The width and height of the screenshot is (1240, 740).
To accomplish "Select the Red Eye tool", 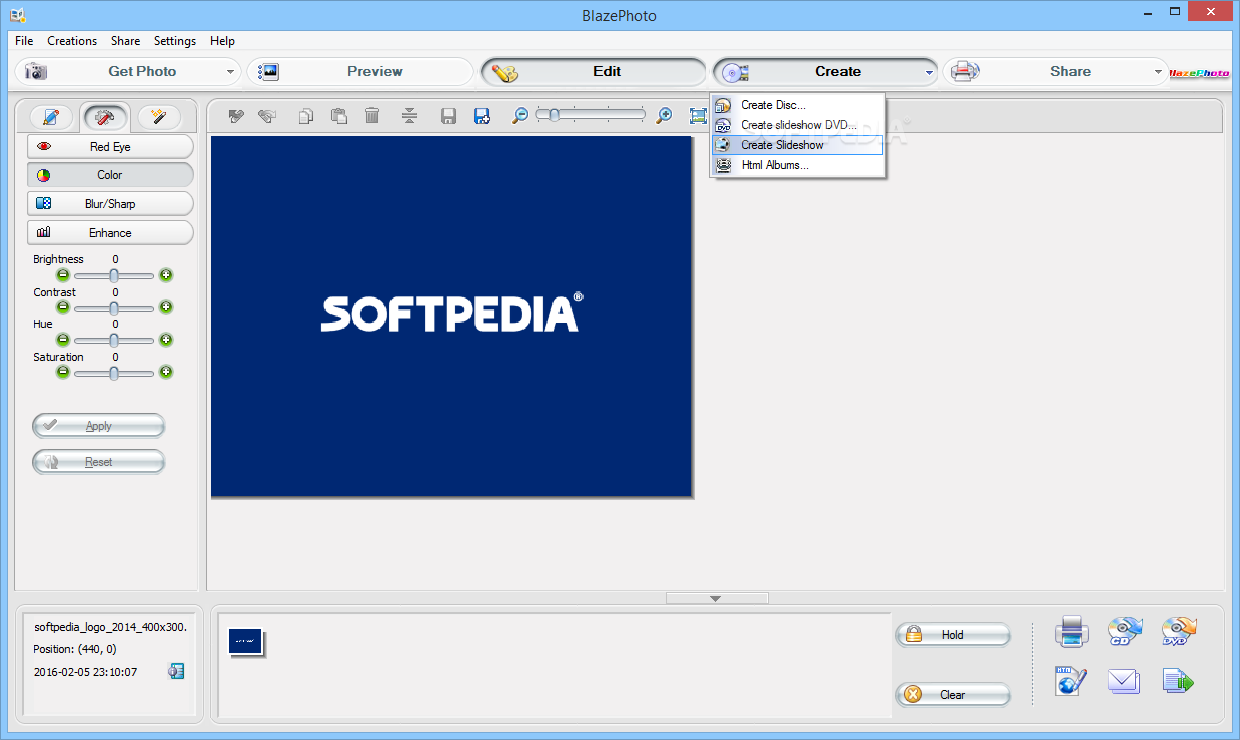I will 110,146.
